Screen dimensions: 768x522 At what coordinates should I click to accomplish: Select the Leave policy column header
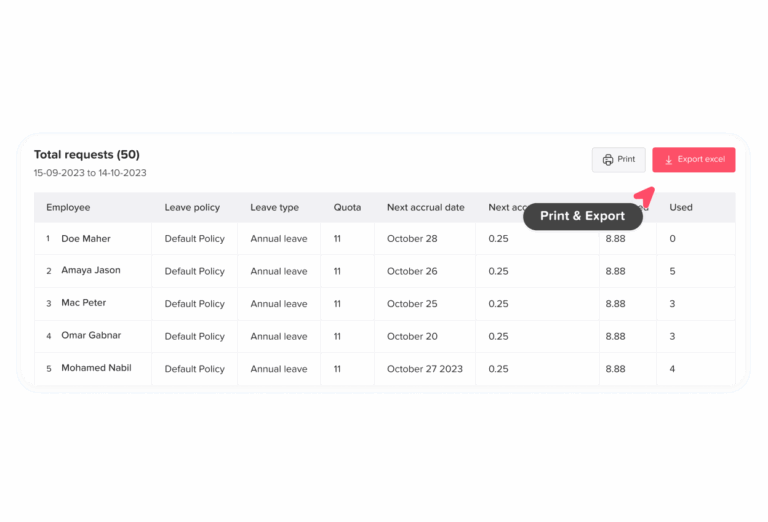tap(192, 207)
